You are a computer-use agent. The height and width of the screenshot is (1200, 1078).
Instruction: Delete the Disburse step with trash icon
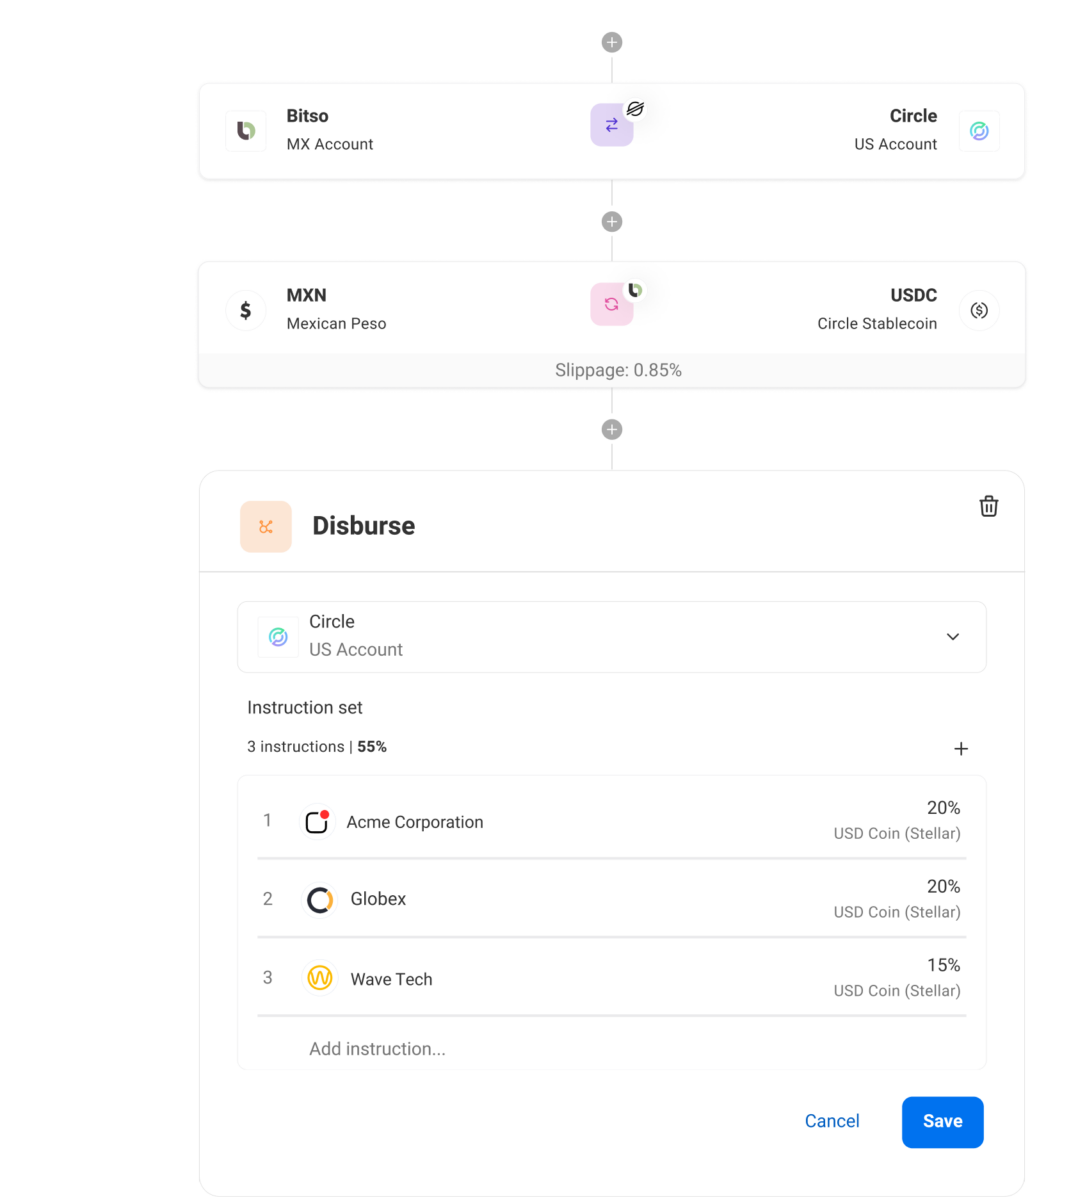988,506
